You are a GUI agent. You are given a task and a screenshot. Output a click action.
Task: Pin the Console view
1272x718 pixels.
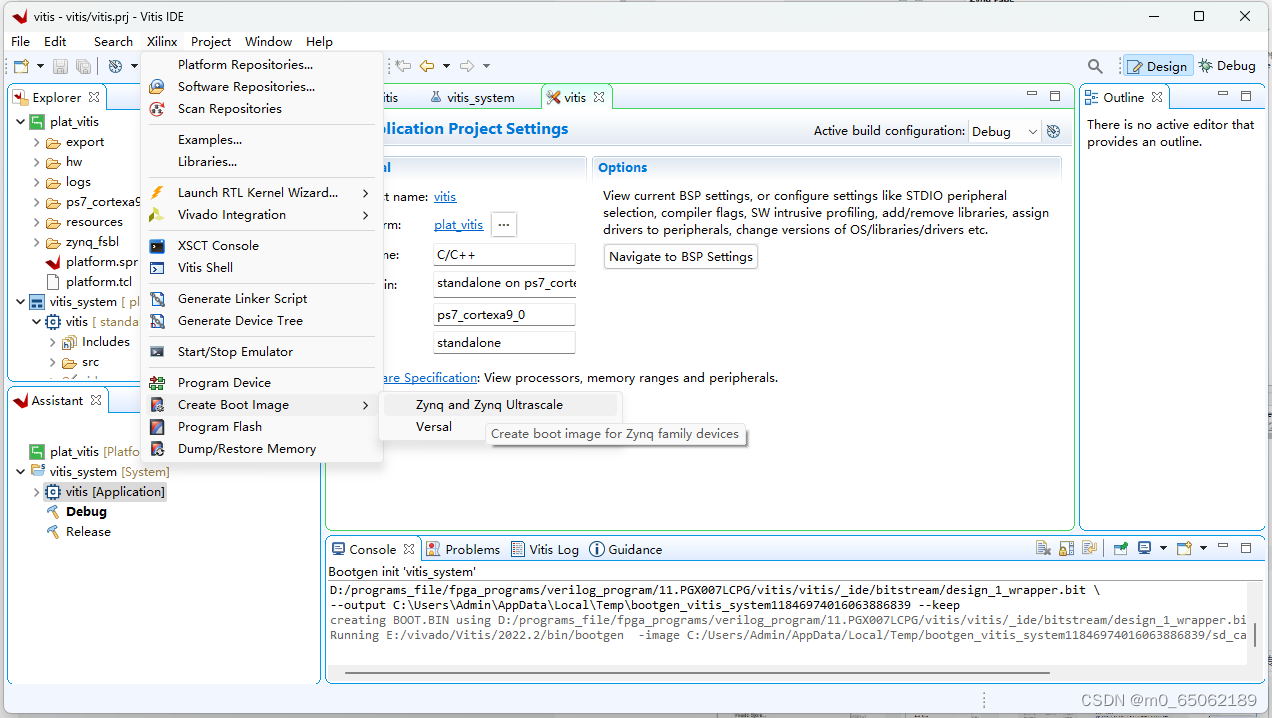click(1120, 548)
